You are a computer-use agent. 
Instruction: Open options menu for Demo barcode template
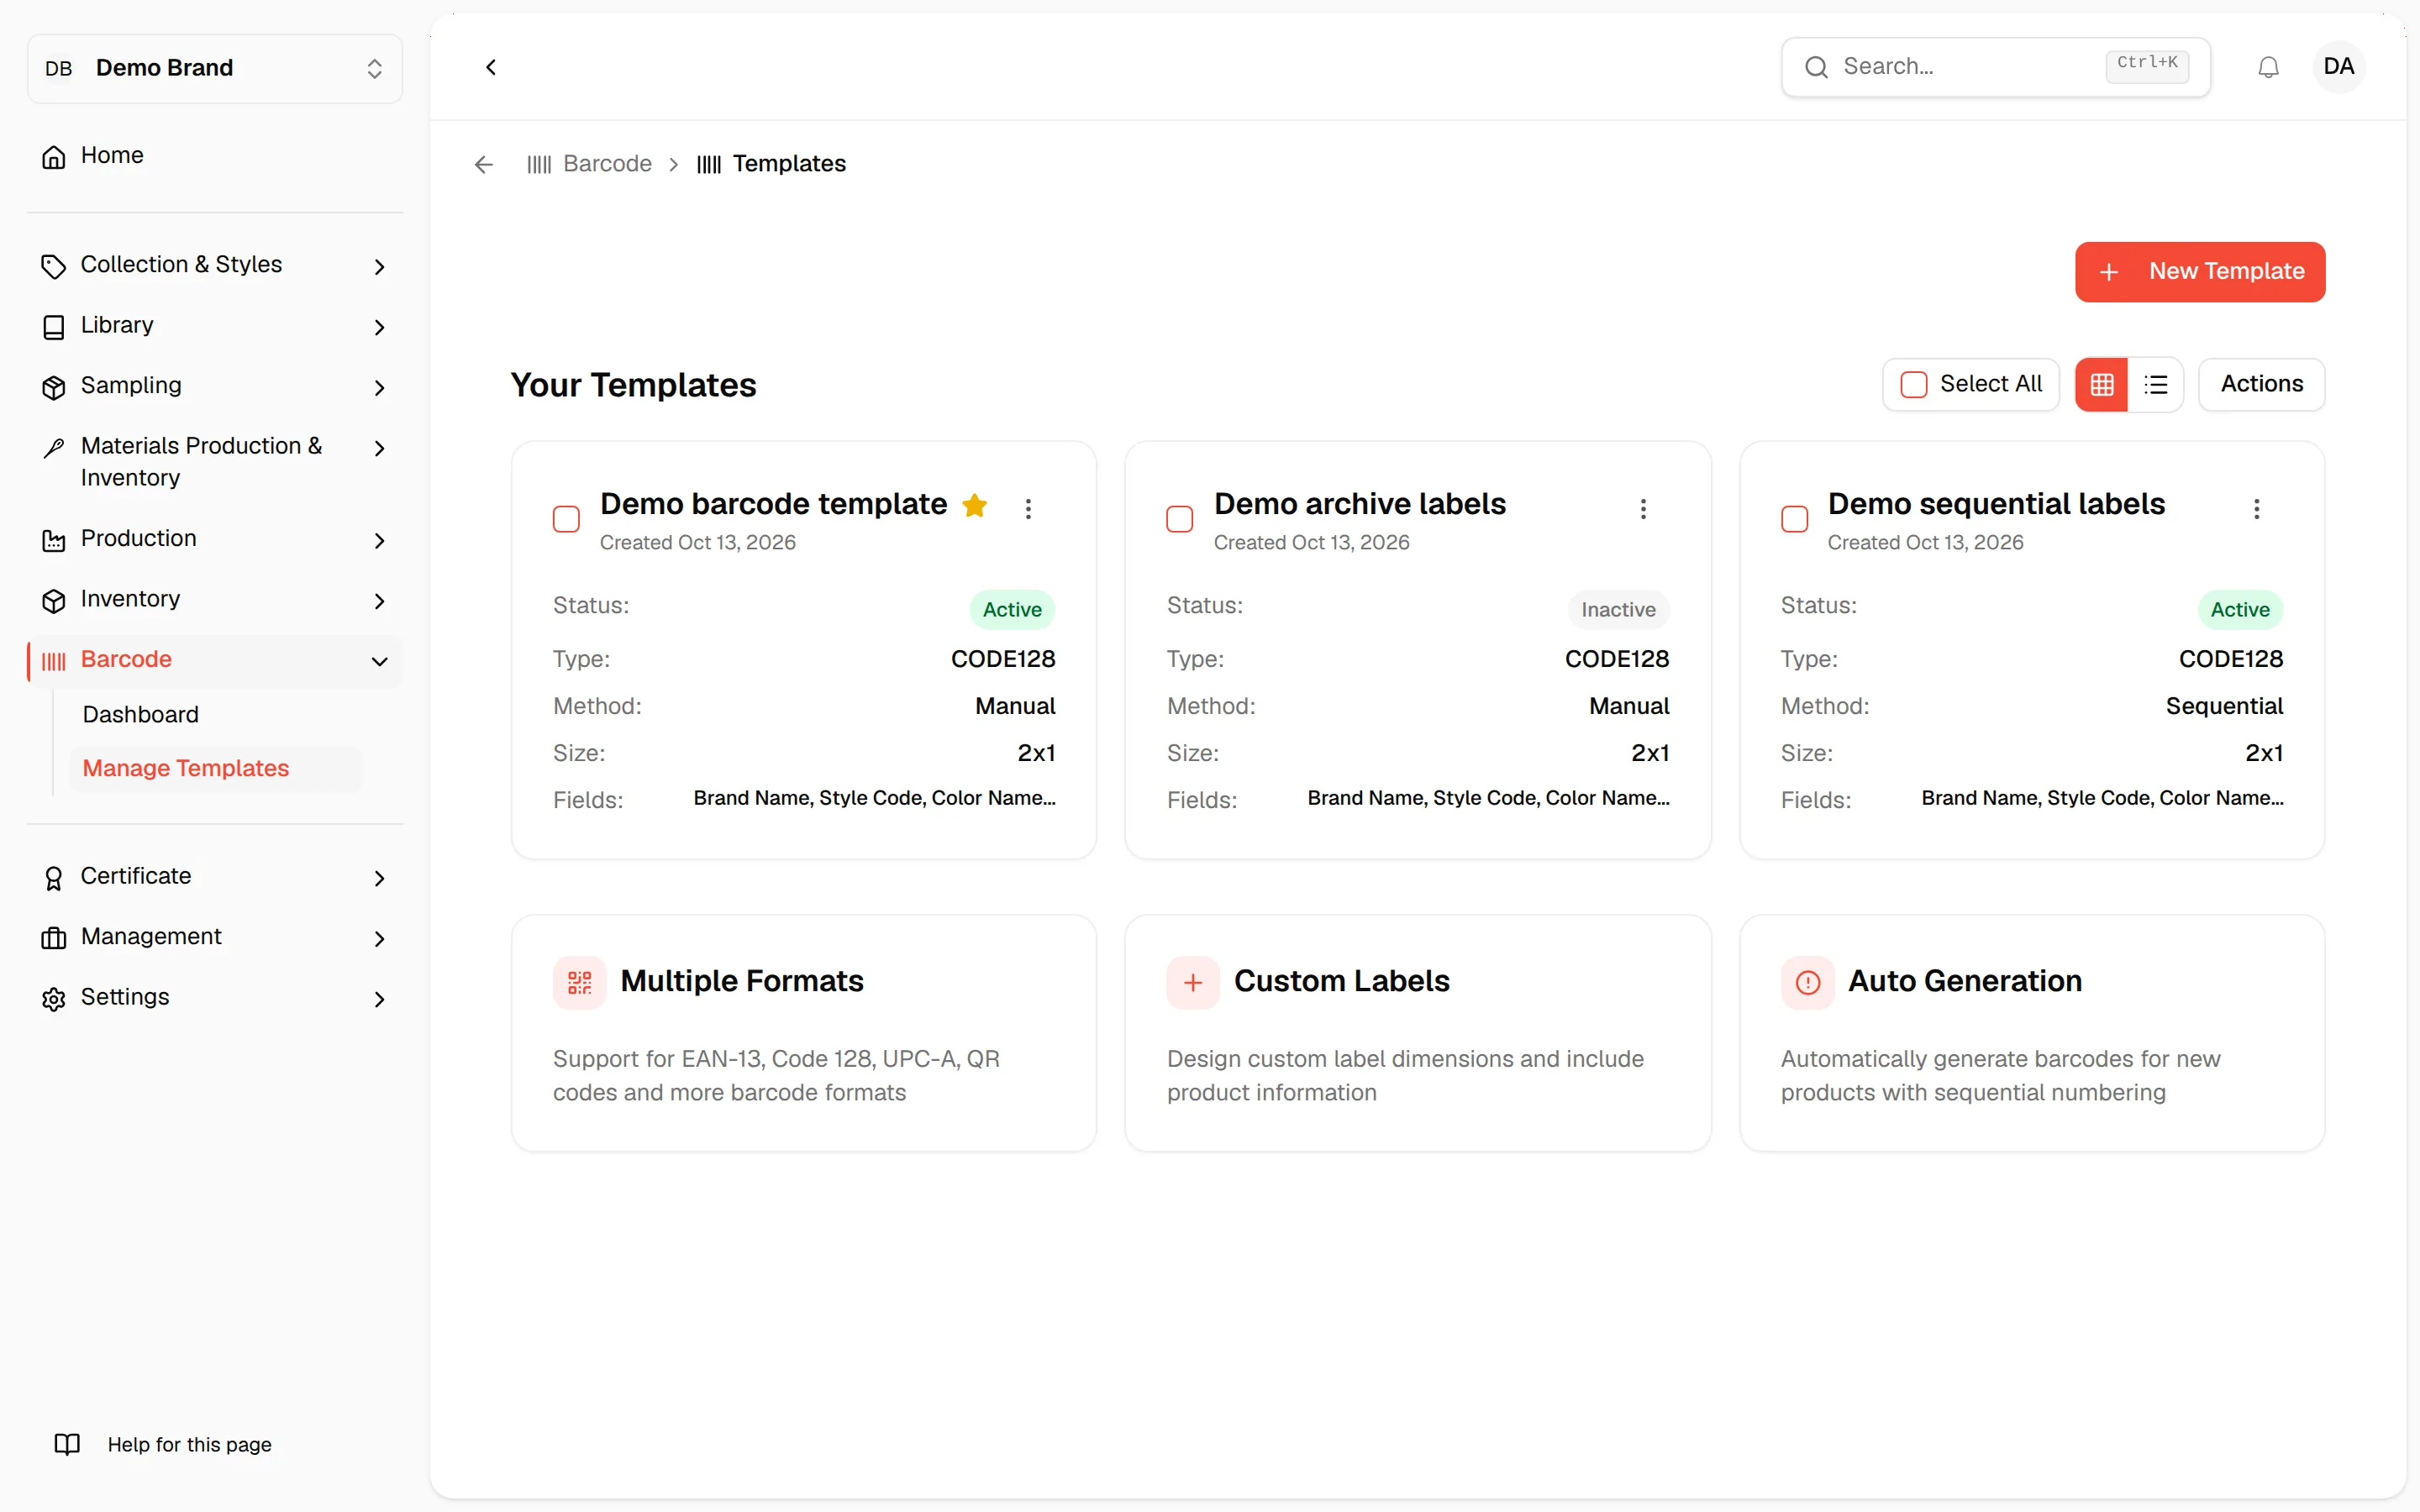[x=1028, y=508]
